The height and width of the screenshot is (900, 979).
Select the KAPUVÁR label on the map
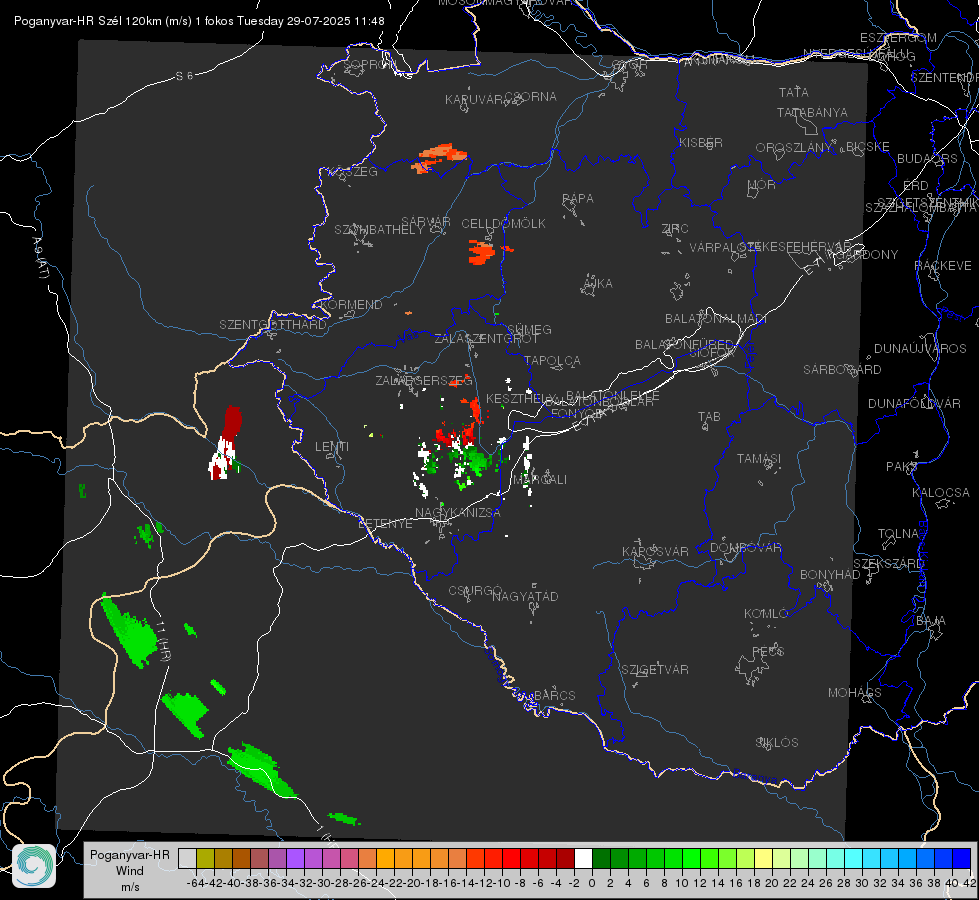tap(475, 100)
